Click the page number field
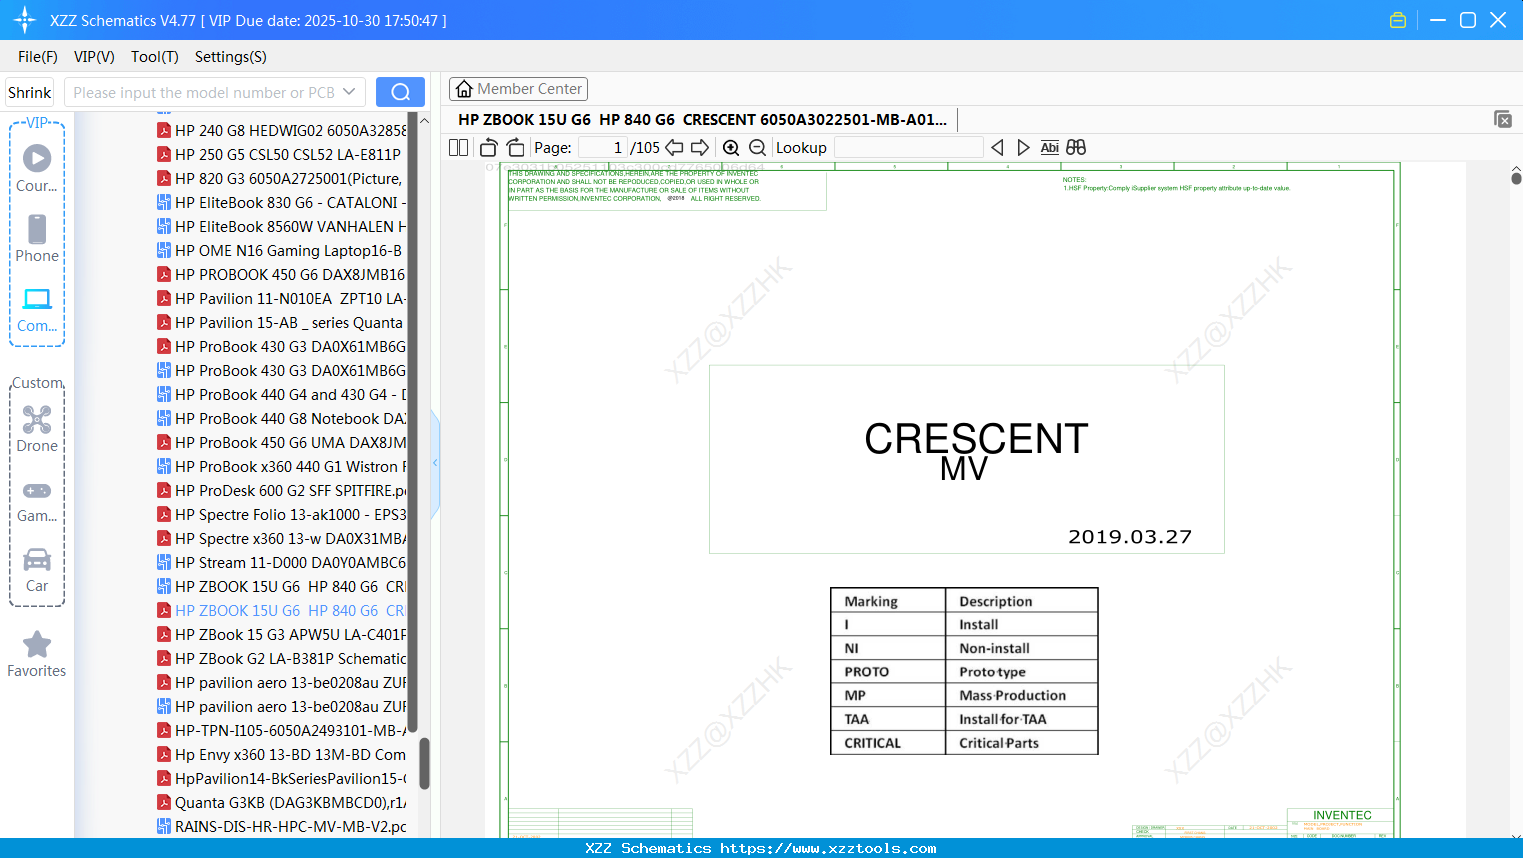Viewport: 1523px width, 858px height. pos(602,147)
